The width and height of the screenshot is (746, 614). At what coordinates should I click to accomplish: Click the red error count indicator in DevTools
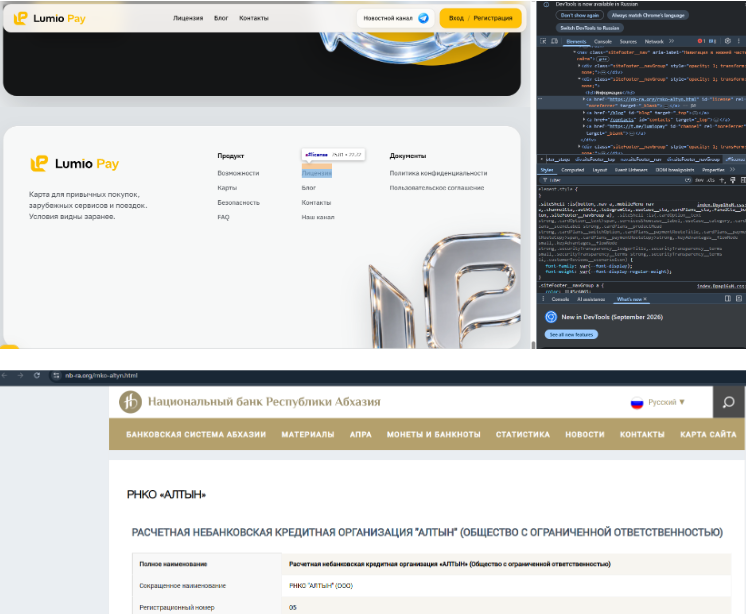point(701,41)
